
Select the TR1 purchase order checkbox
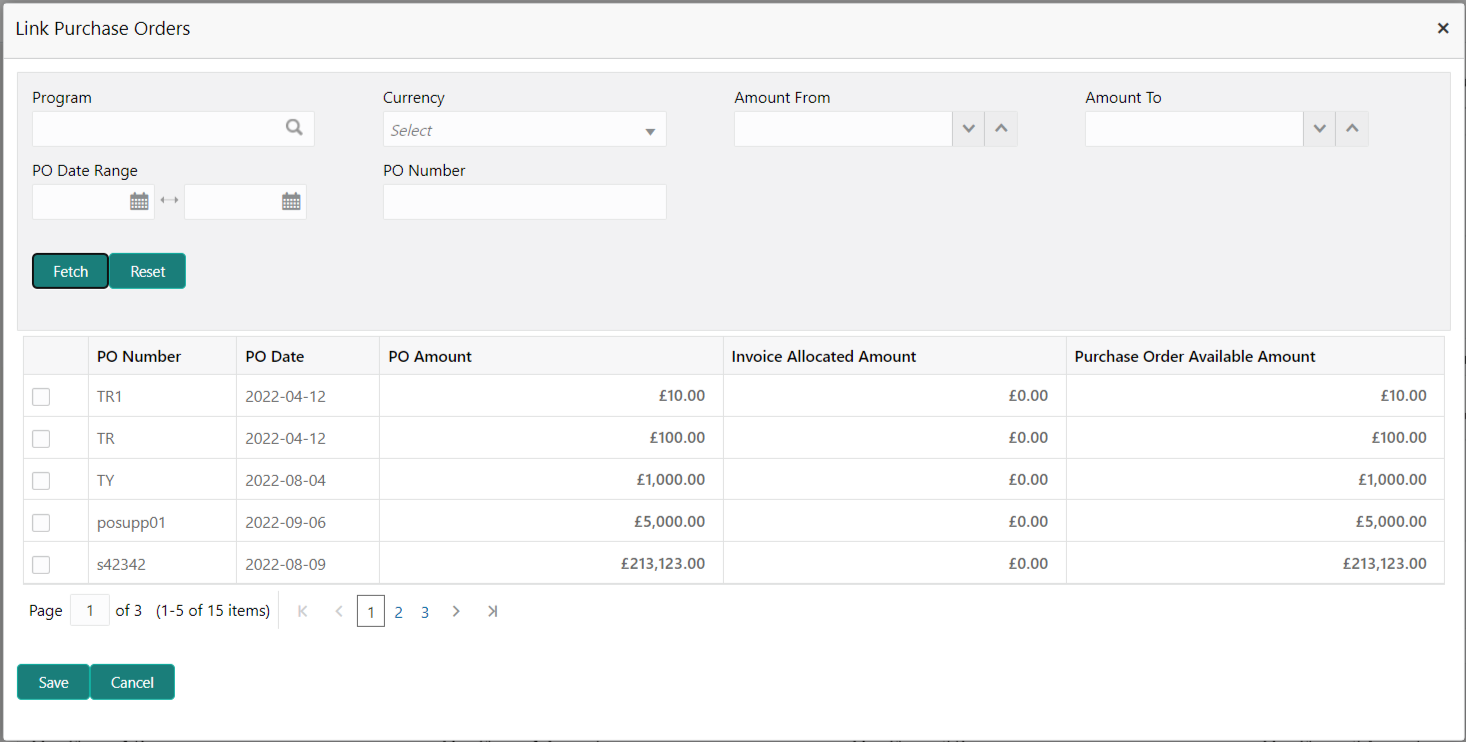point(41,397)
